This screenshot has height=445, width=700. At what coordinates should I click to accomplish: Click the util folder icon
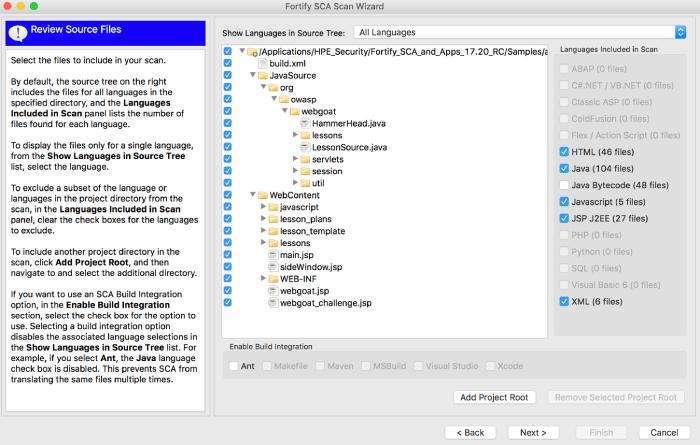pos(305,183)
